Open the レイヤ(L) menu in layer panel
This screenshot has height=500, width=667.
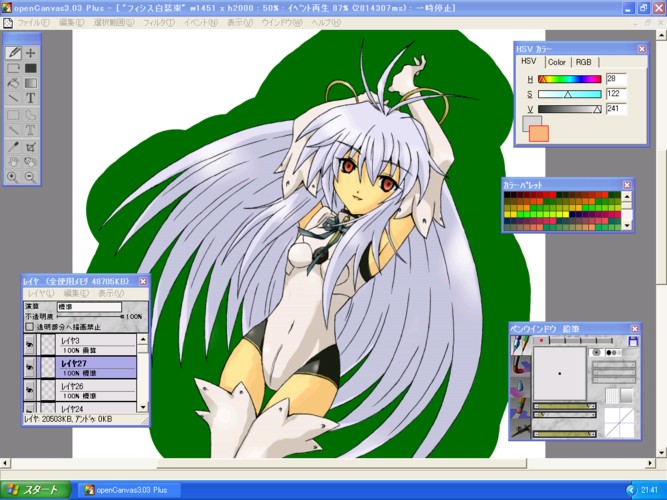pyautogui.click(x=41, y=293)
